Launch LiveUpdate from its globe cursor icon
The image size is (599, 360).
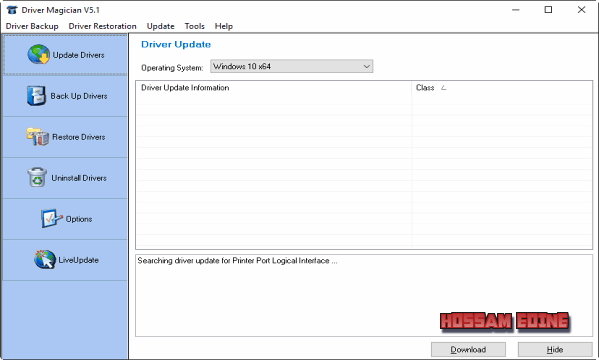coord(45,259)
